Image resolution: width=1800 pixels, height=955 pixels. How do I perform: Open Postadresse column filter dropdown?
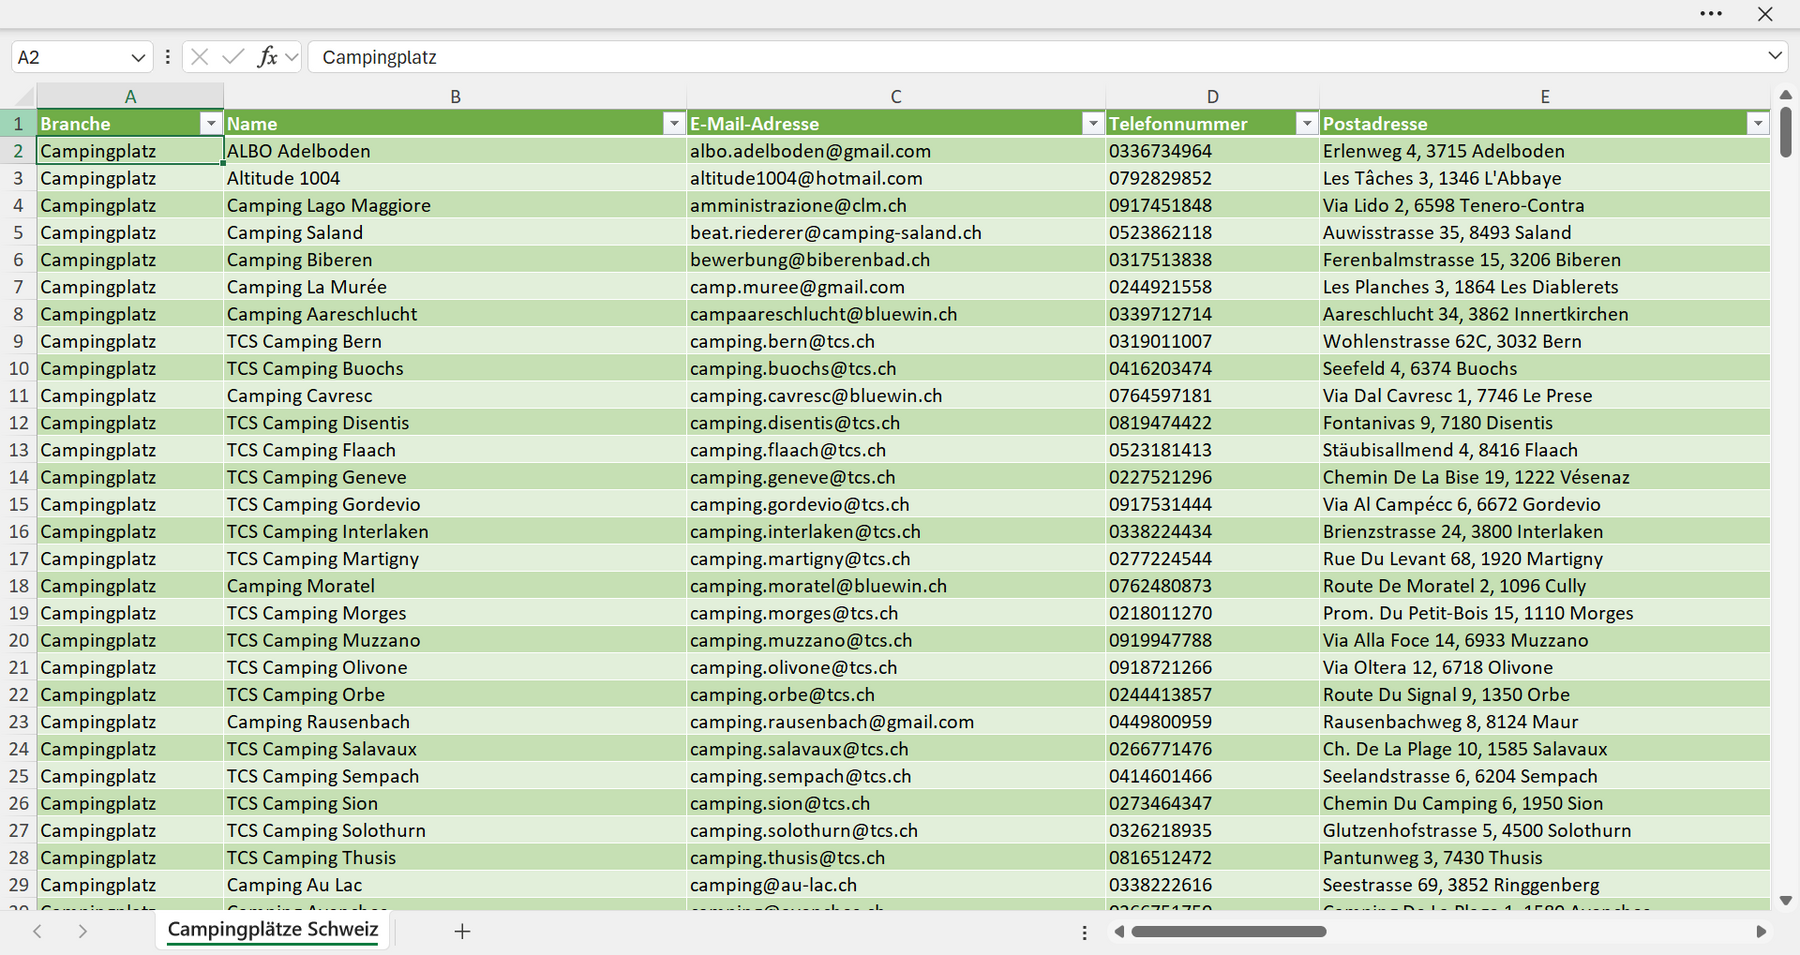(1758, 123)
